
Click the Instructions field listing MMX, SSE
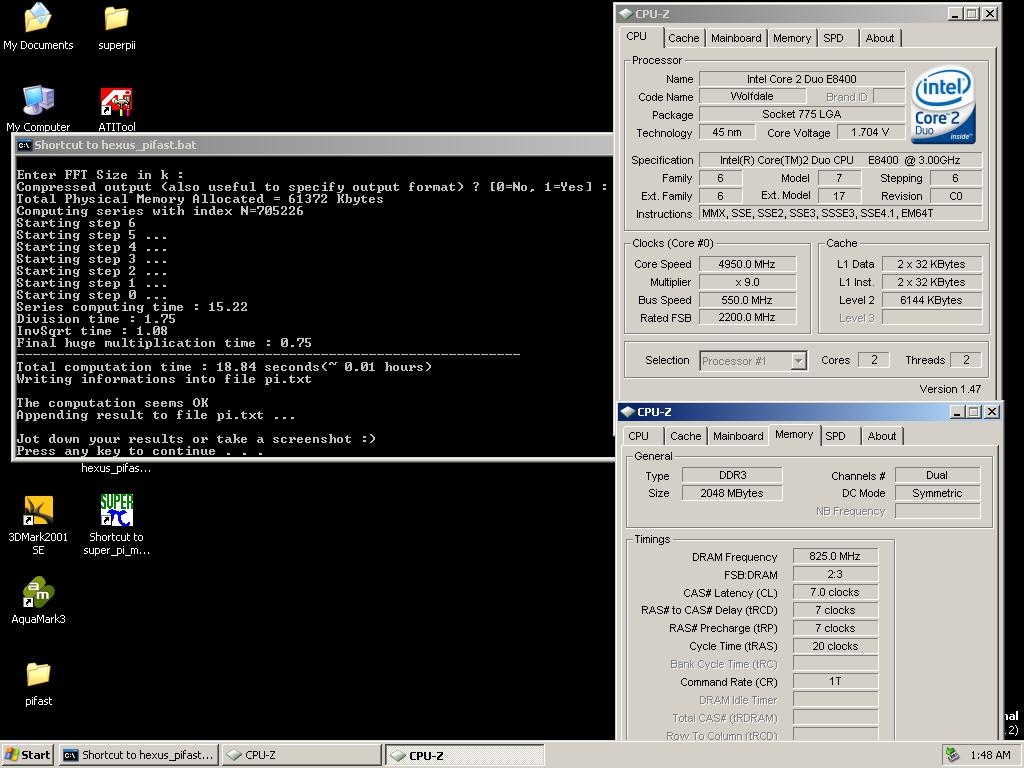tap(840, 214)
